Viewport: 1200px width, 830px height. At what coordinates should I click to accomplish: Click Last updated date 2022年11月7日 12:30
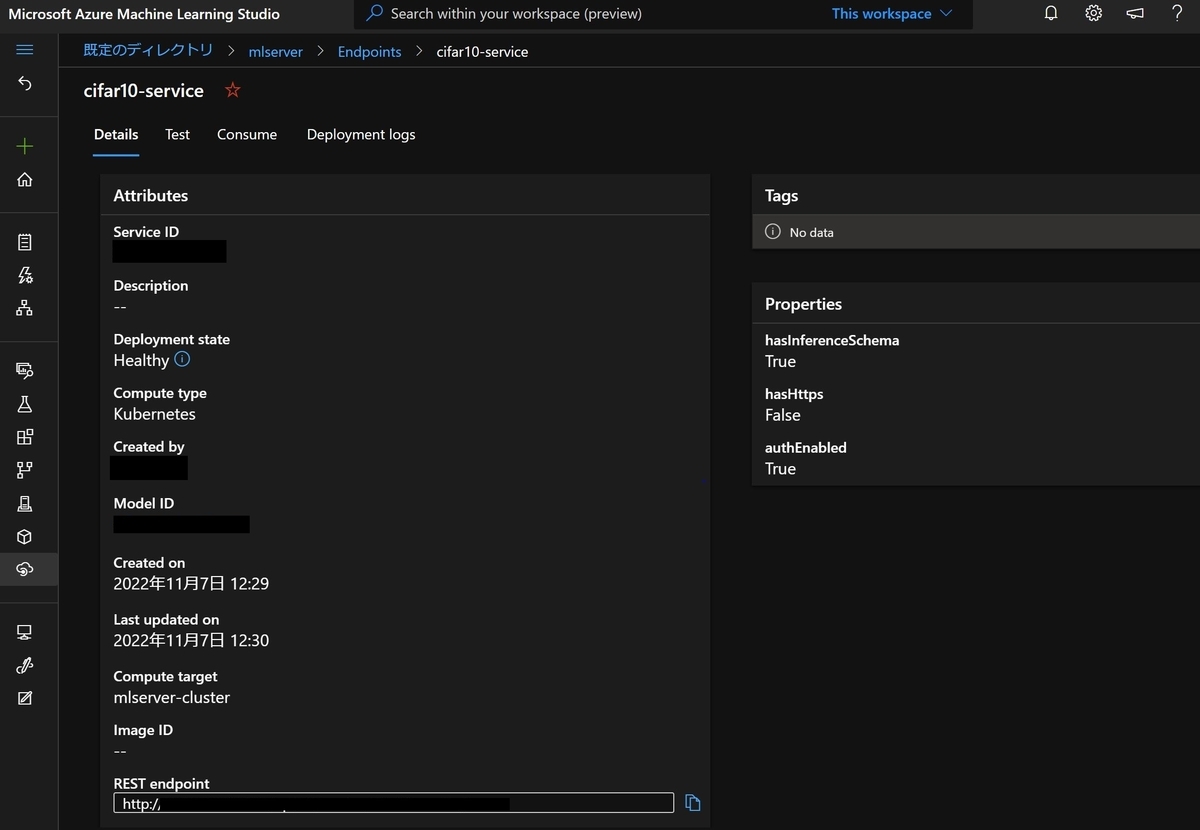coord(191,641)
